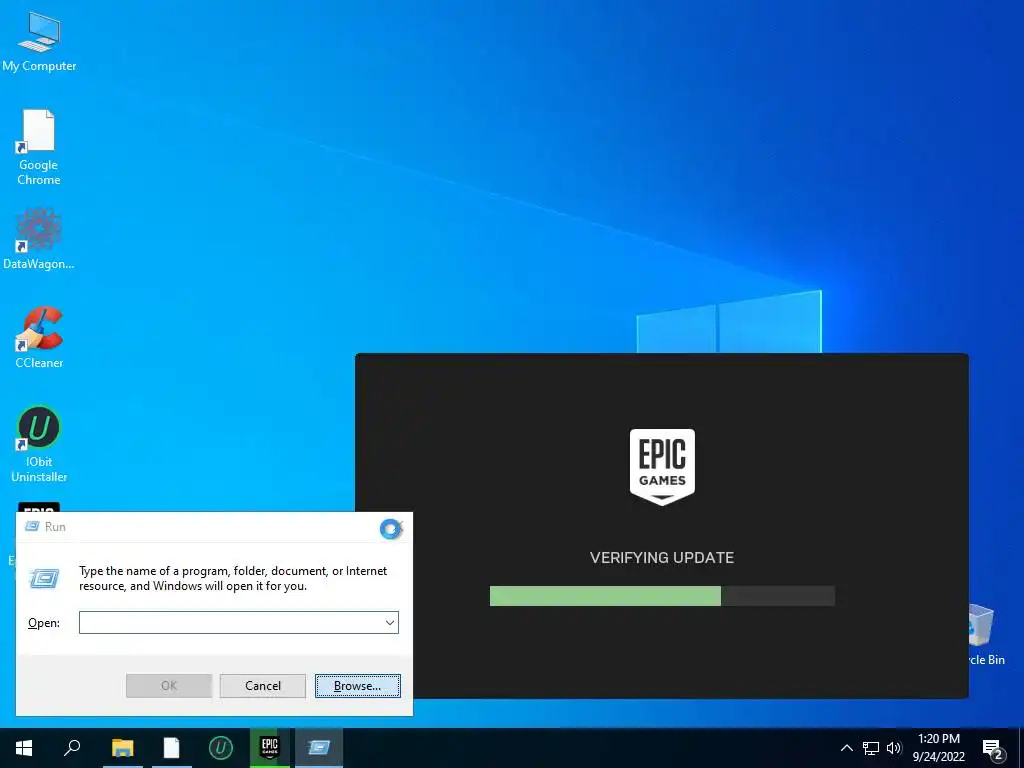Switch to IObit Uninstaller in taskbar

(221, 748)
